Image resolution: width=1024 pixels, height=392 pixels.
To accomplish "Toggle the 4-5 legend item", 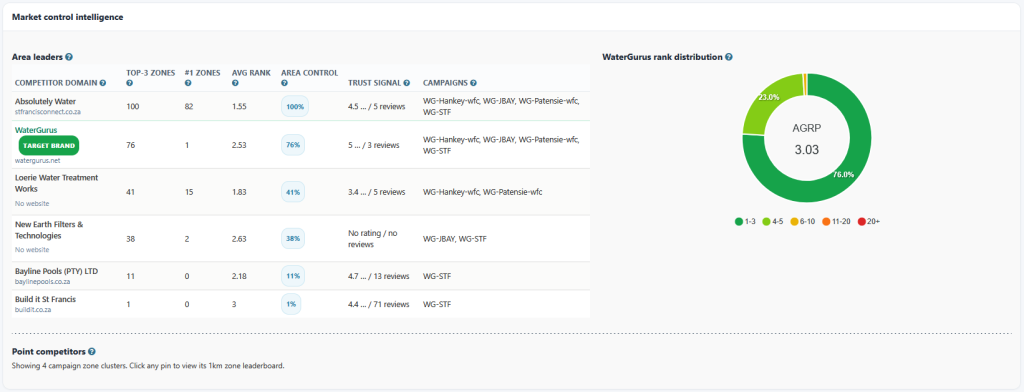I will point(774,222).
